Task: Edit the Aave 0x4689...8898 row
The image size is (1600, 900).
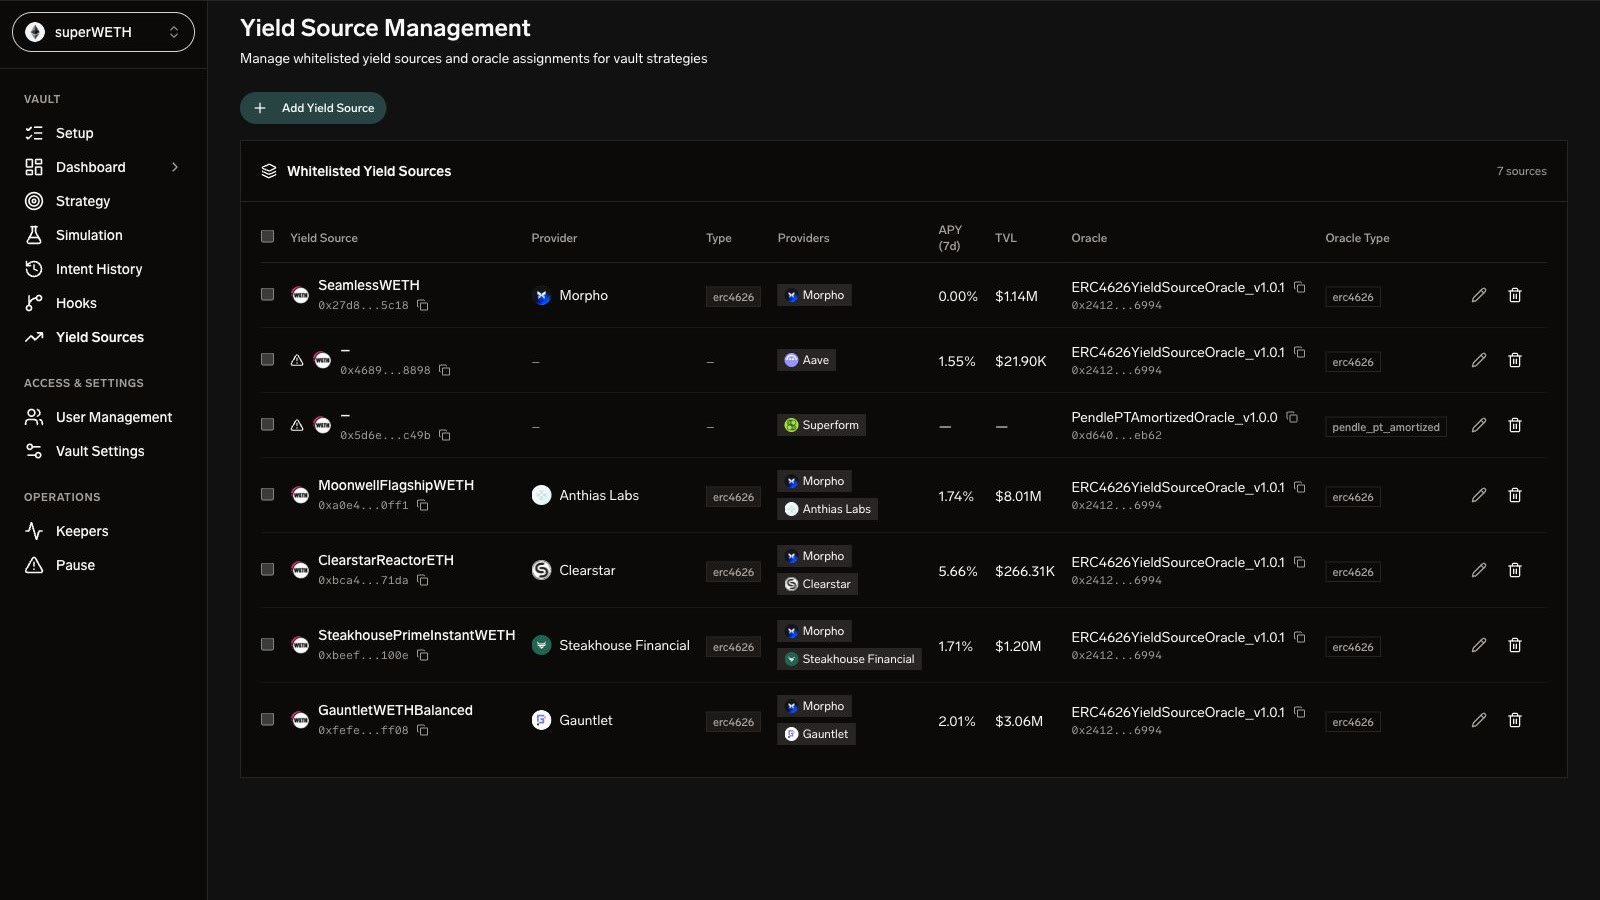Action: click(1478, 360)
